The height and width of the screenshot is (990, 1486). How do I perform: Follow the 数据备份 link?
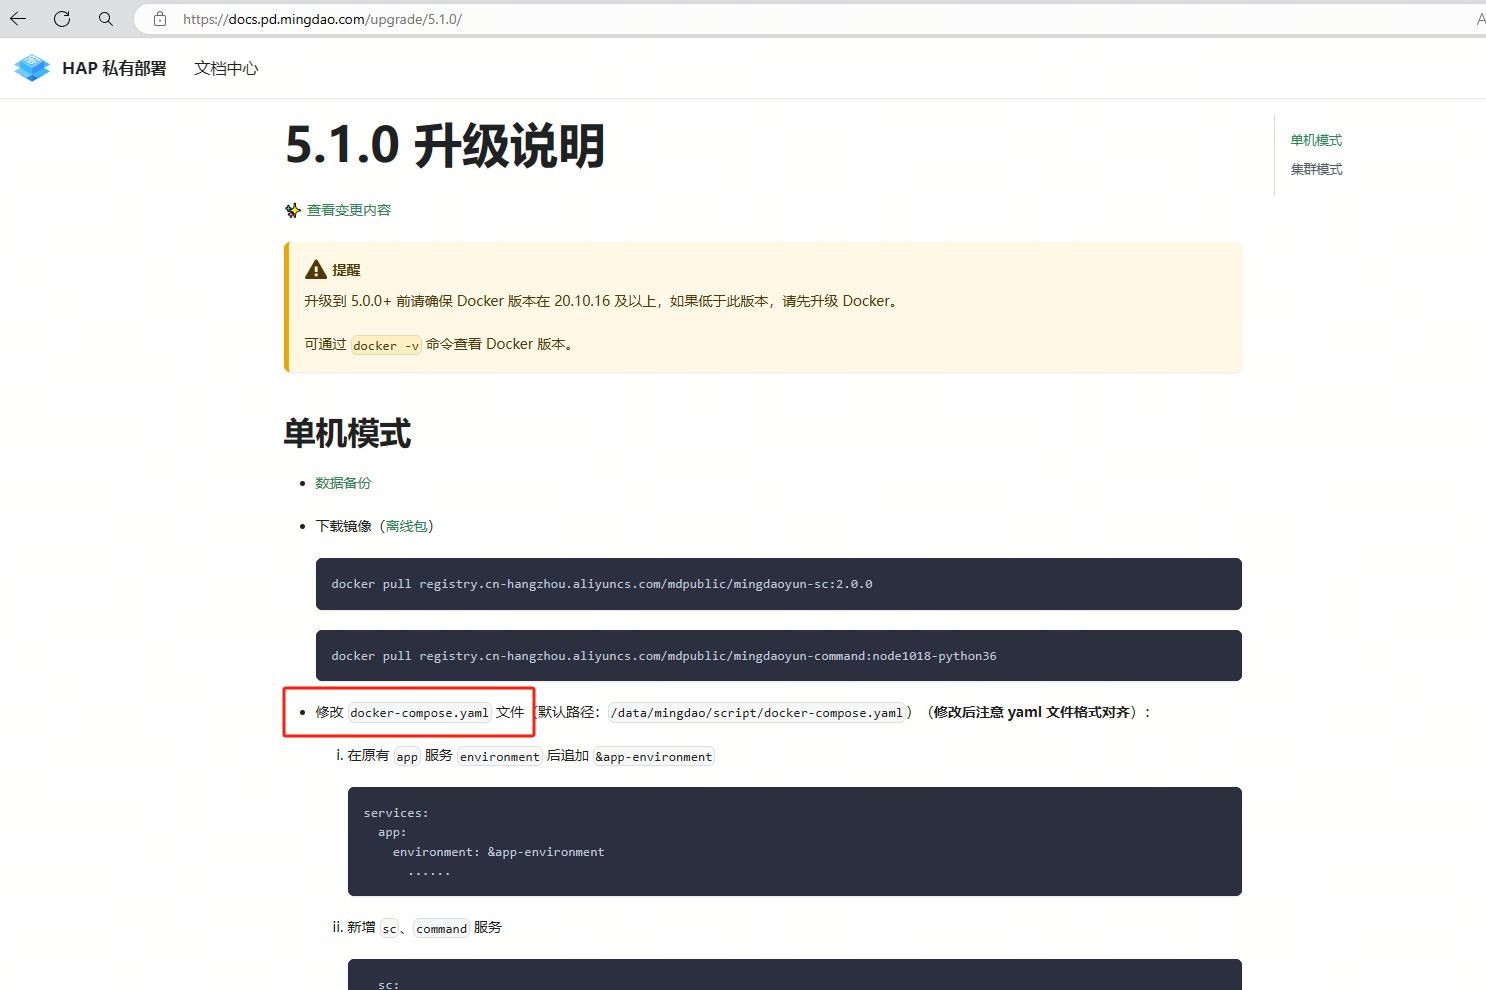click(343, 483)
